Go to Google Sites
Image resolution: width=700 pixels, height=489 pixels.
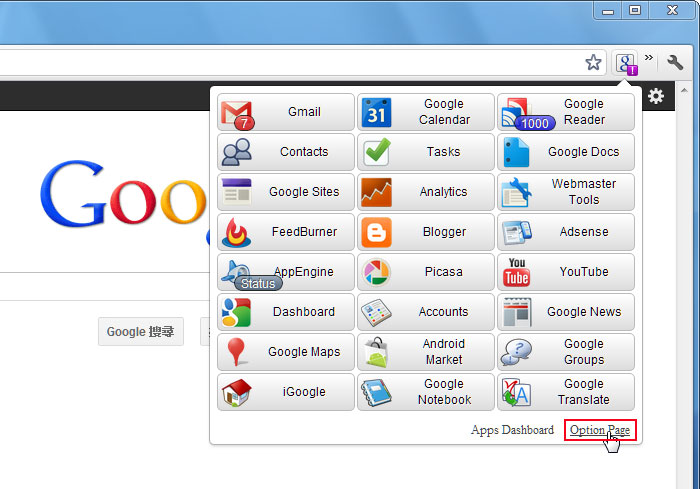(x=286, y=192)
